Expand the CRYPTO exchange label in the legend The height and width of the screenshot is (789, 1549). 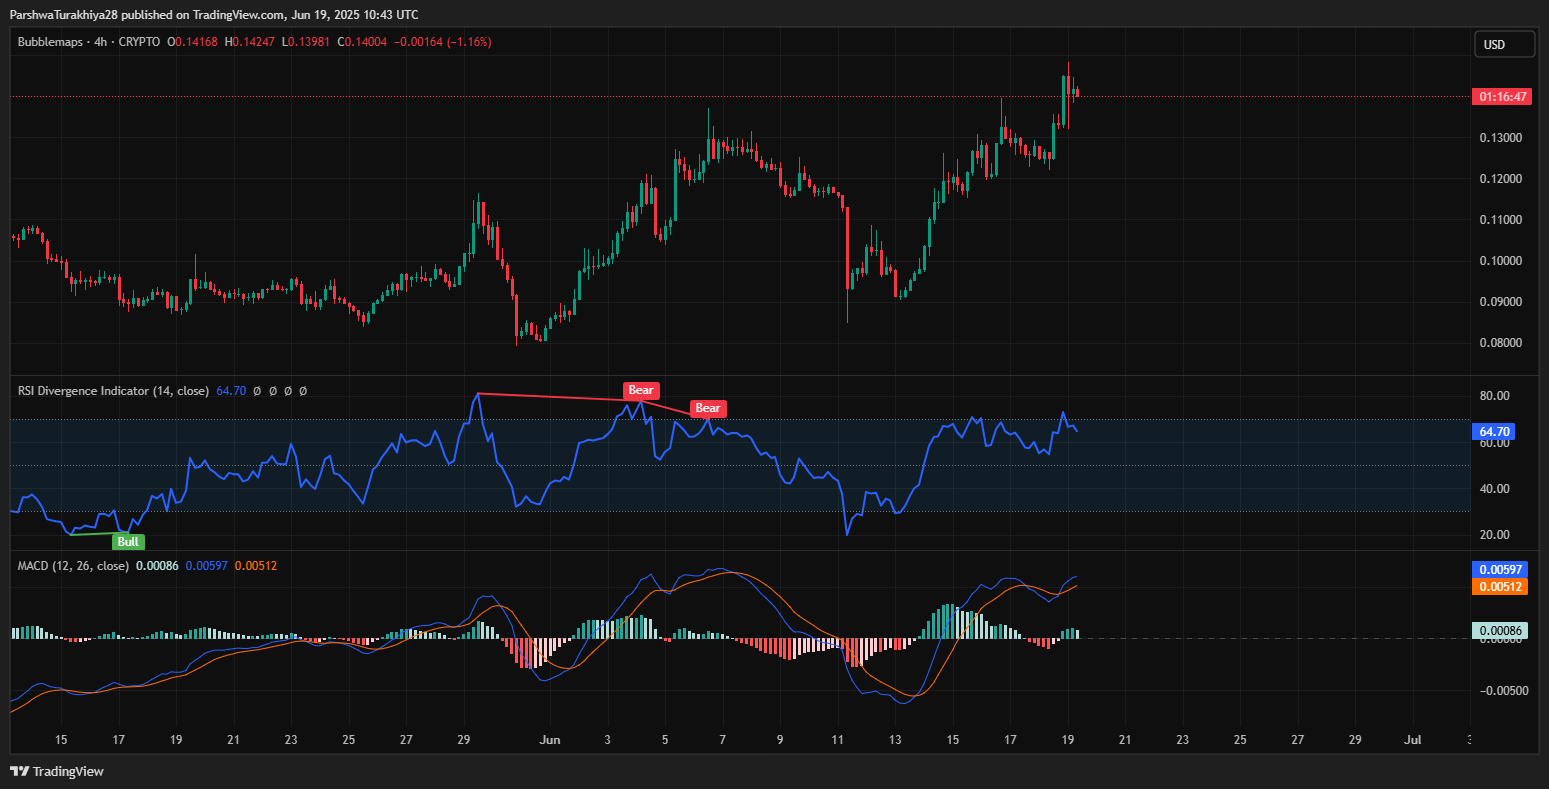(141, 42)
